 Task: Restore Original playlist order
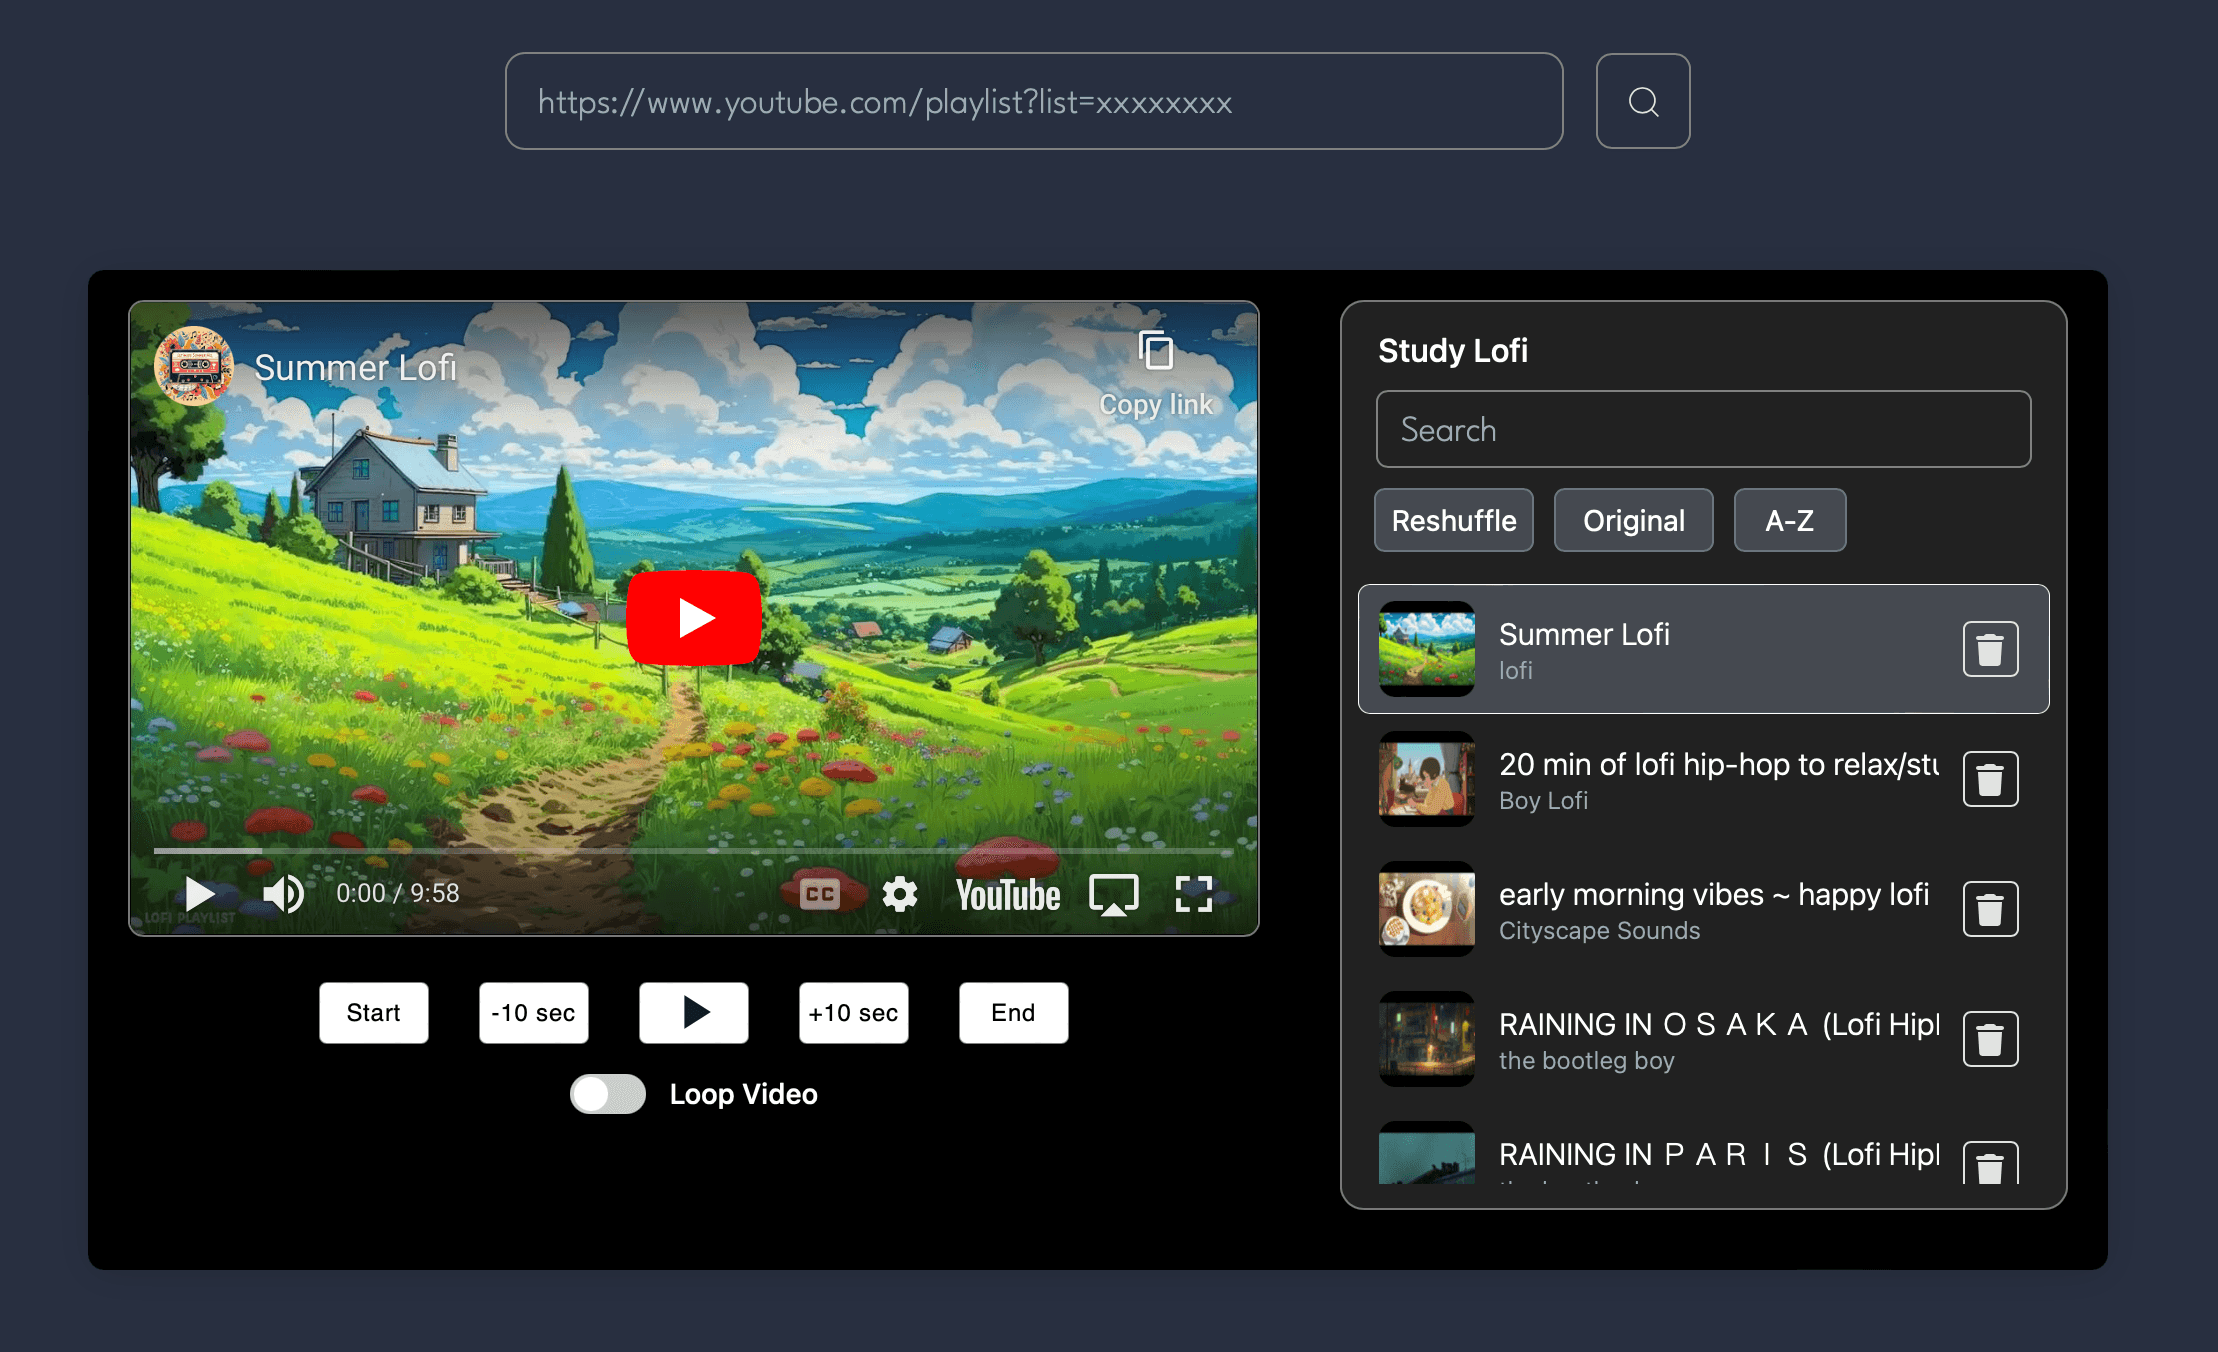click(1634, 520)
